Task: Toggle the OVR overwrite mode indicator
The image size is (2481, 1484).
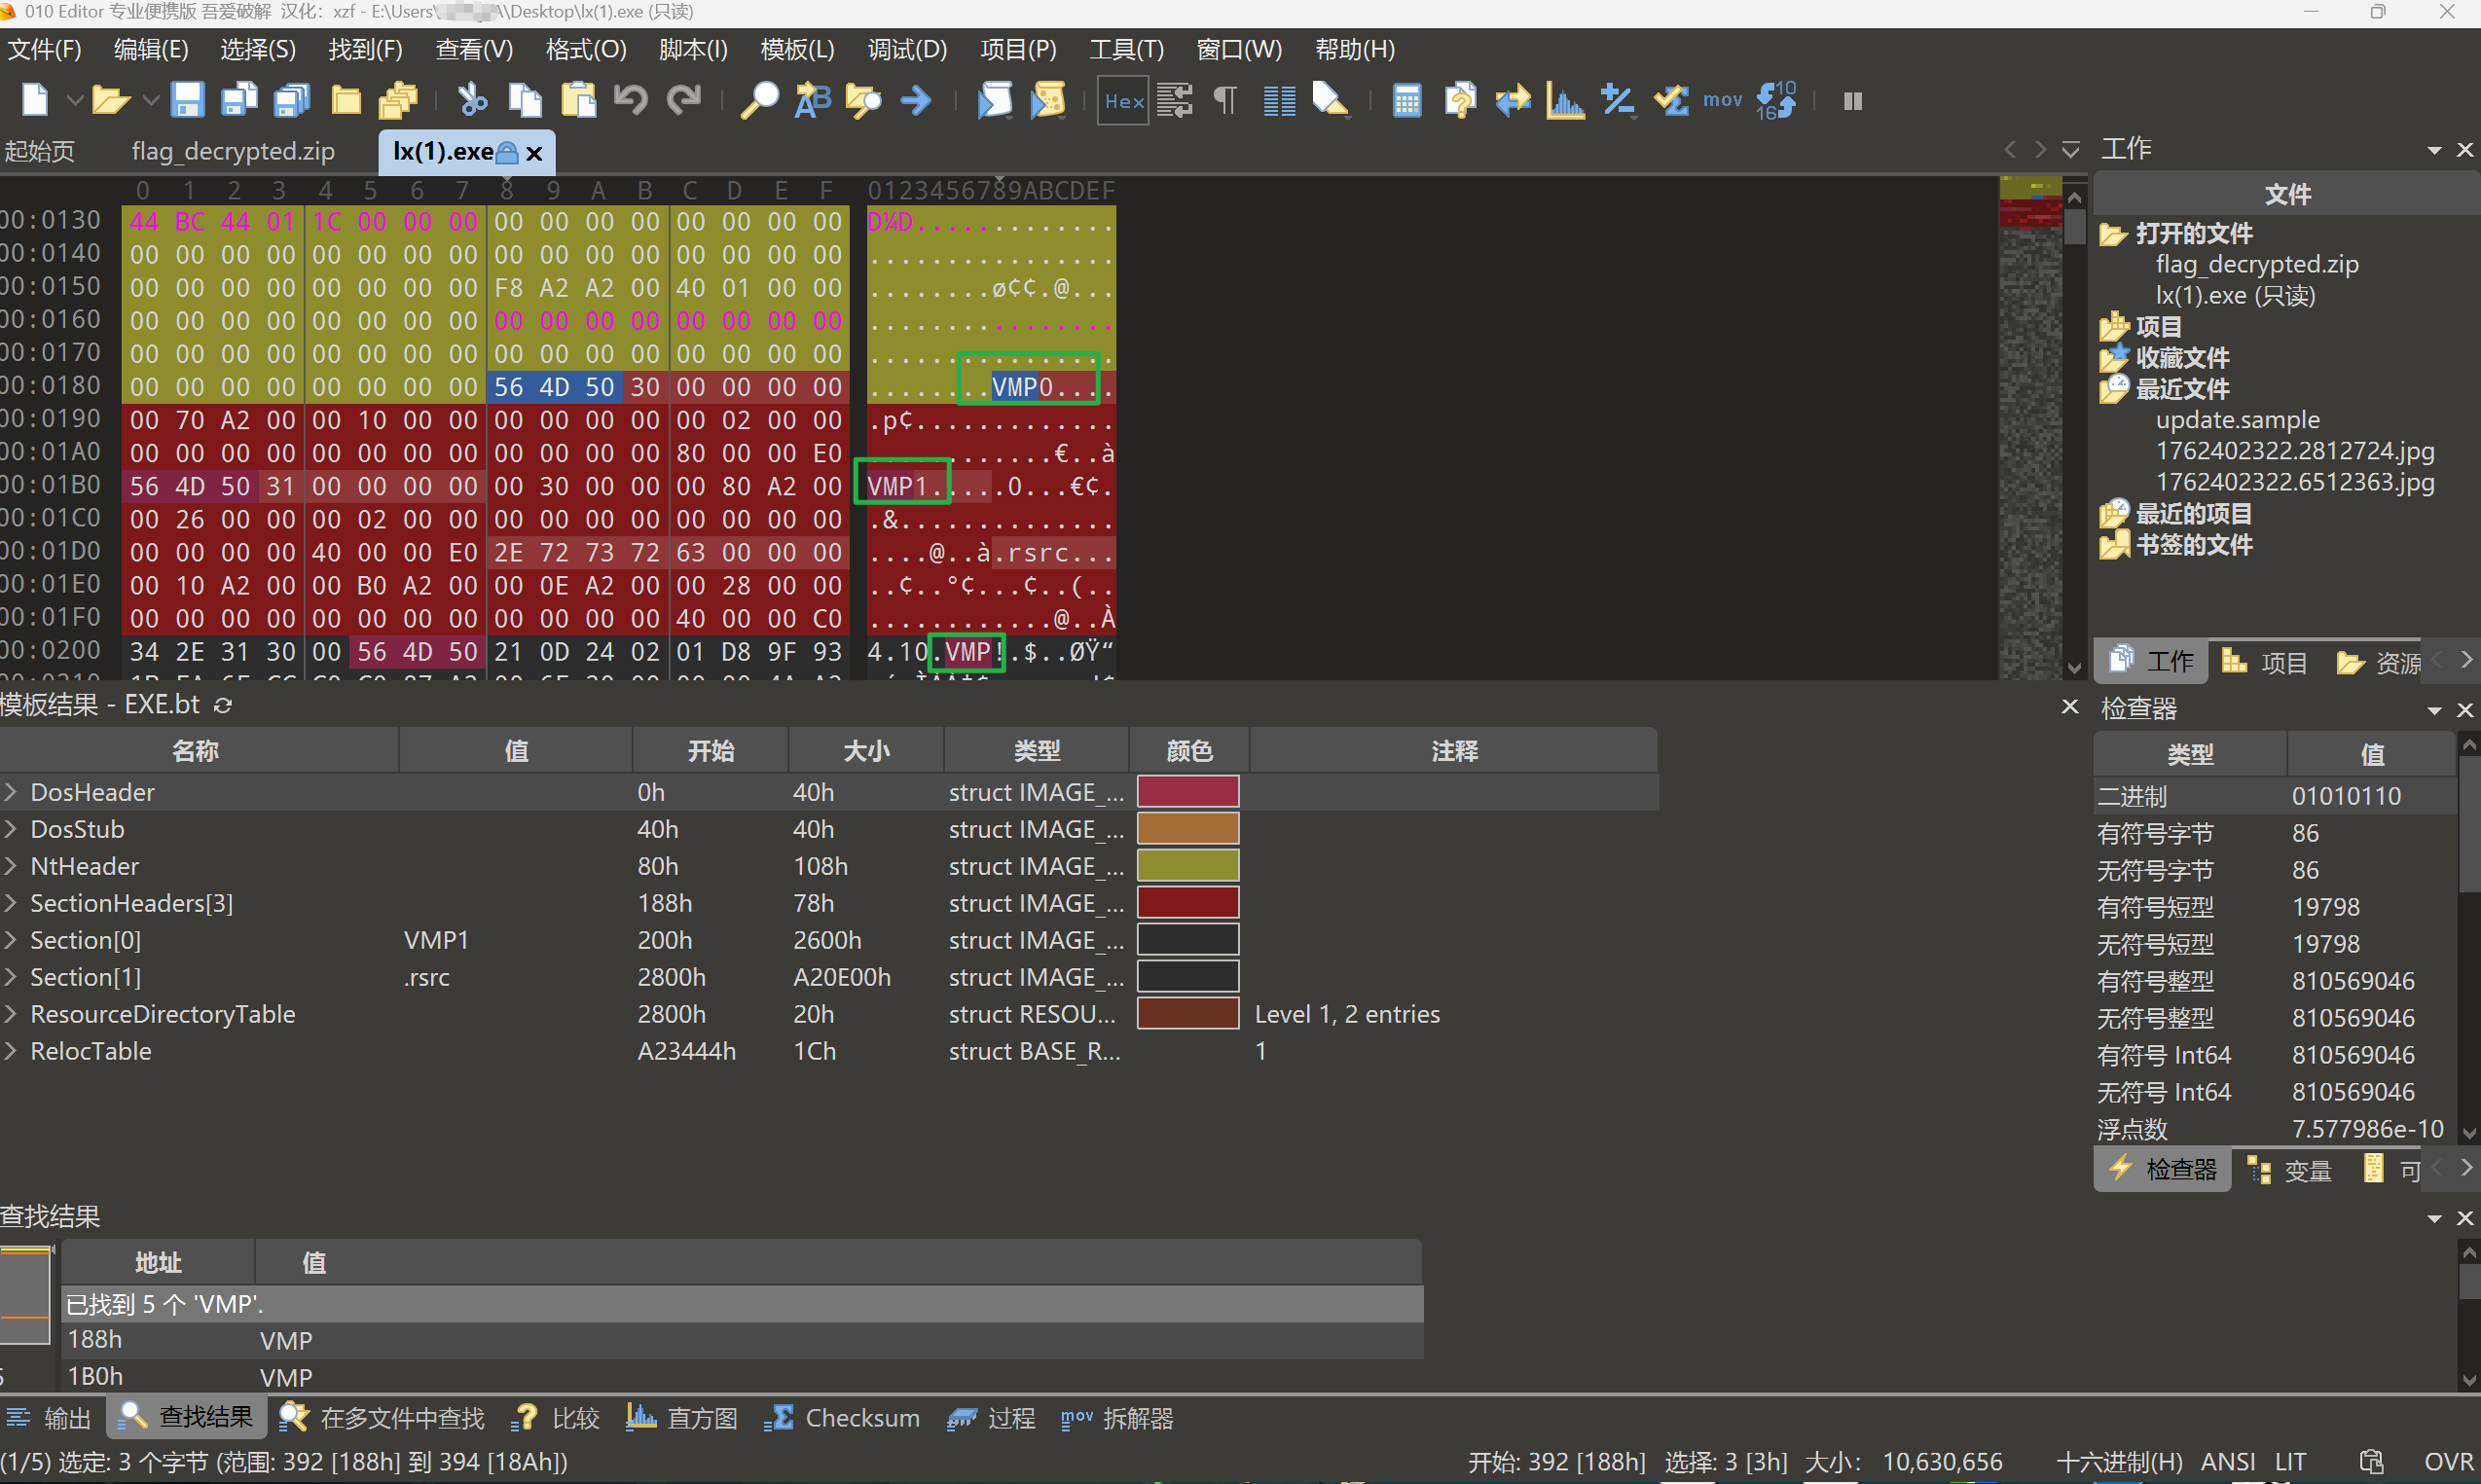Action: [2448, 1461]
